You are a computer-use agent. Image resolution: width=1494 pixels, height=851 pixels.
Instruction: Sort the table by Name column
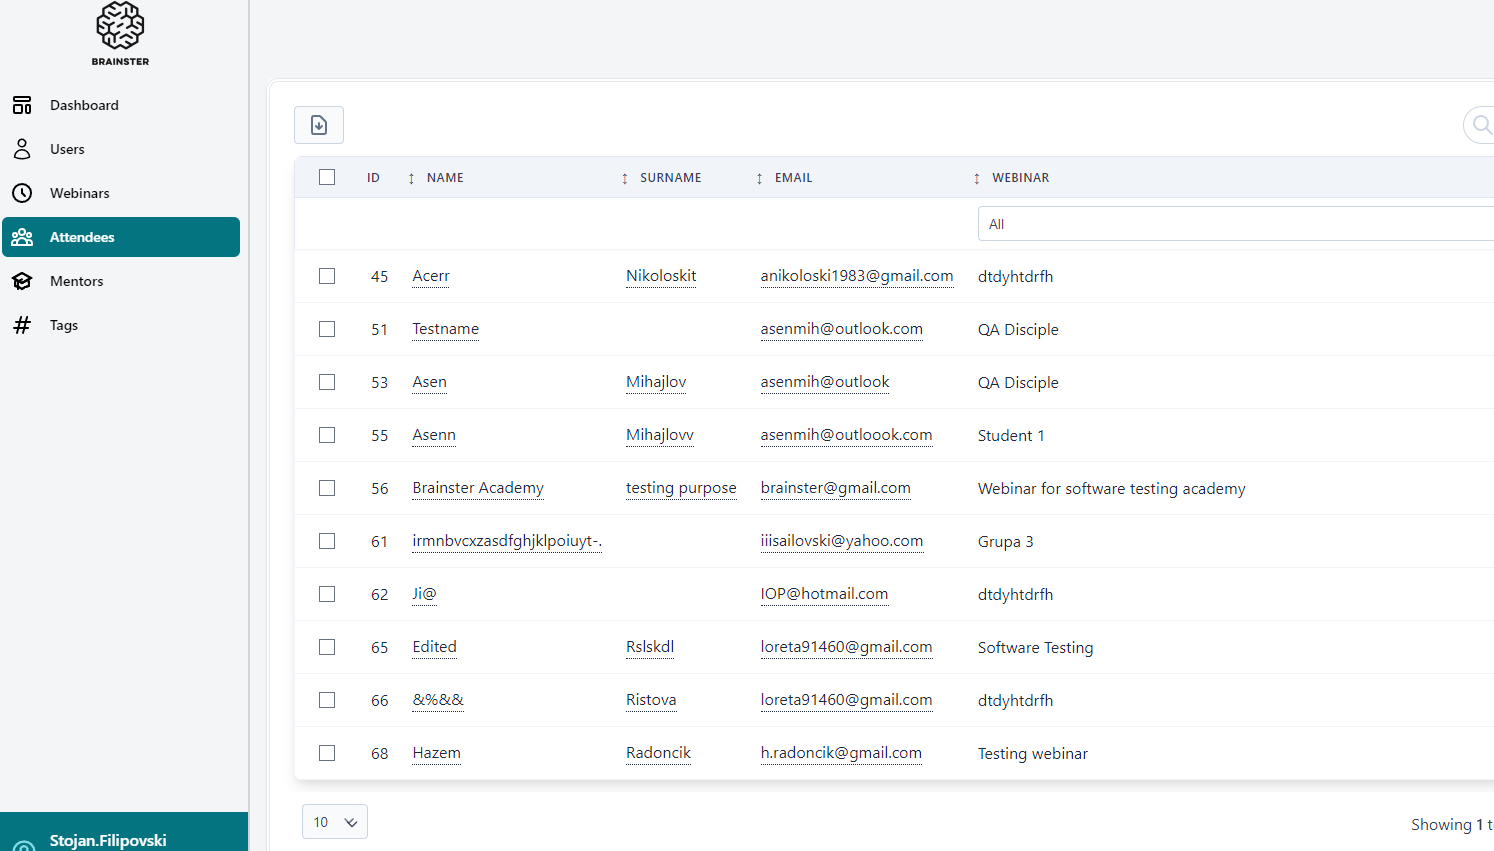click(x=444, y=178)
